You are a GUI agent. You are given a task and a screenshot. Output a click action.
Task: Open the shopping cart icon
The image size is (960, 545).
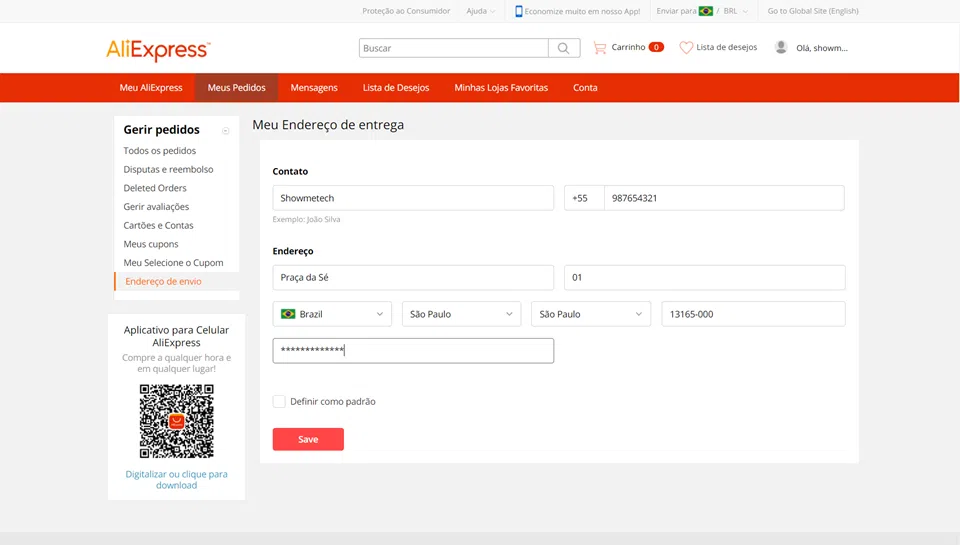tap(600, 48)
